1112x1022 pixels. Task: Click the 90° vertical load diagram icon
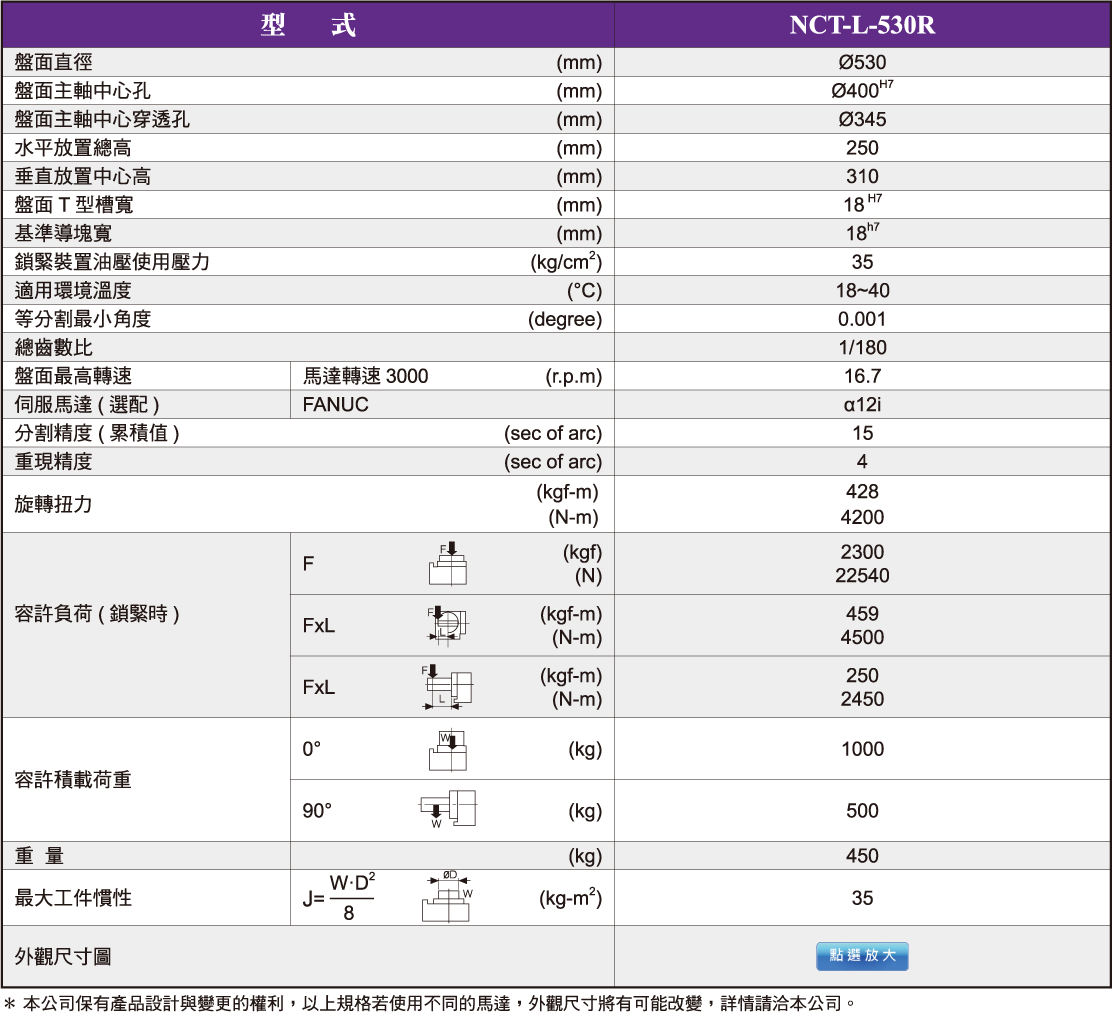tap(447, 809)
